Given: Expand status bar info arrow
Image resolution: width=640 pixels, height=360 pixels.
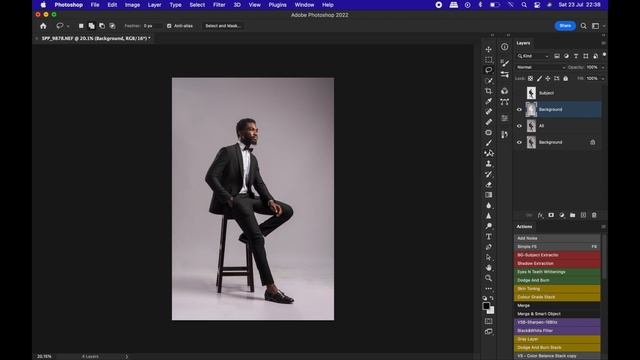Looking at the screenshot, I should click(127, 356).
